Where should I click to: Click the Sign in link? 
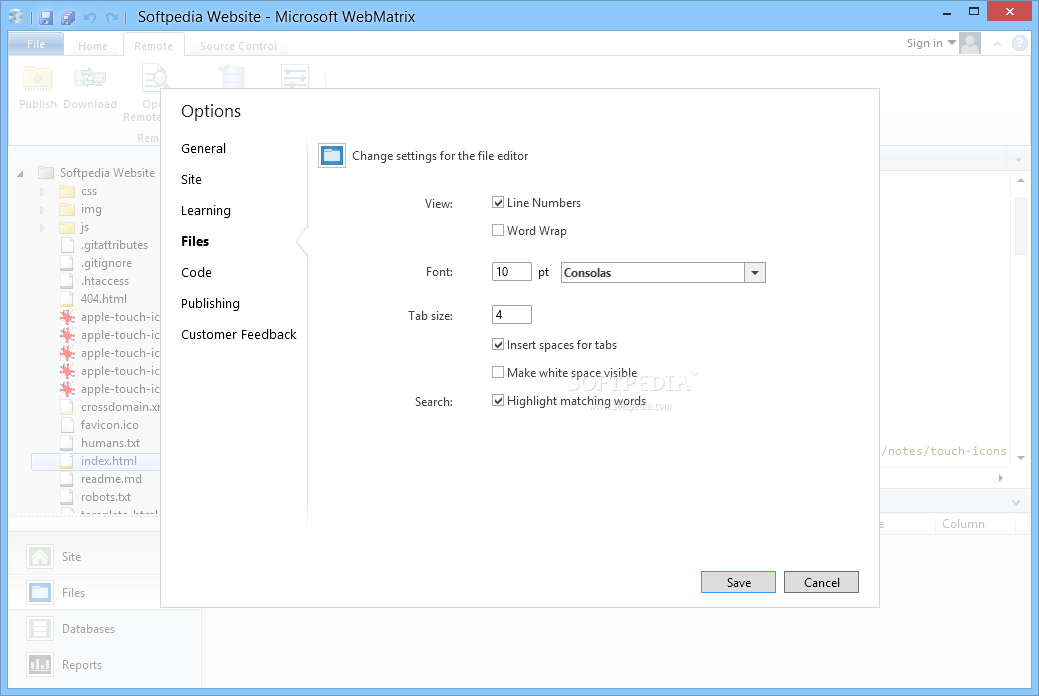click(x=924, y=43)
